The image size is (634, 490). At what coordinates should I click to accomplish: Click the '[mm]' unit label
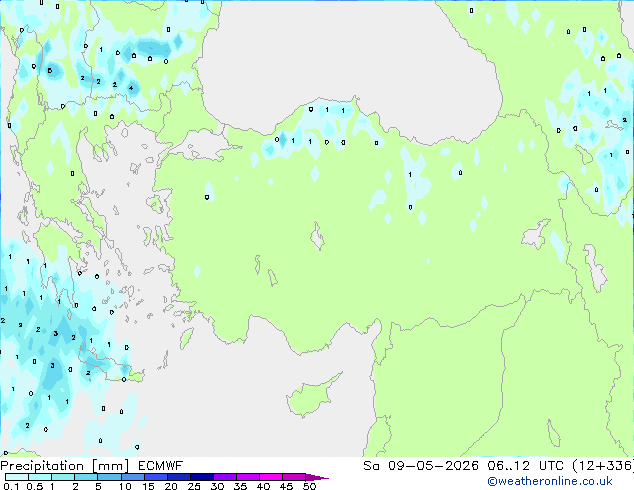pyautogui.click(x=110, y=466)
